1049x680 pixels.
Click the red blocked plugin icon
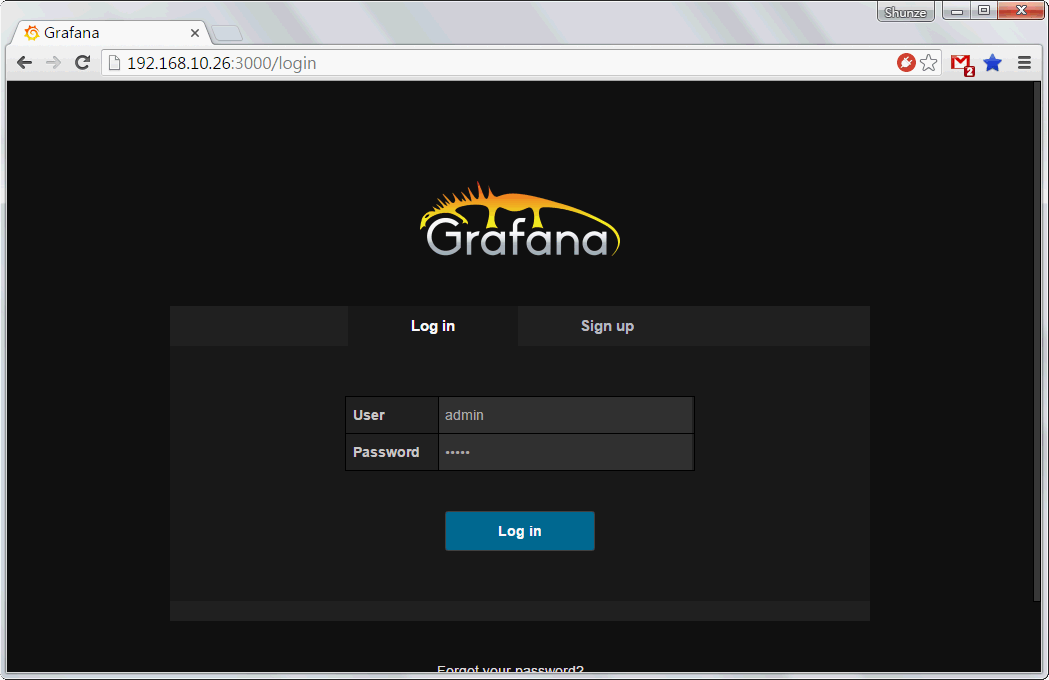(906, 62)
